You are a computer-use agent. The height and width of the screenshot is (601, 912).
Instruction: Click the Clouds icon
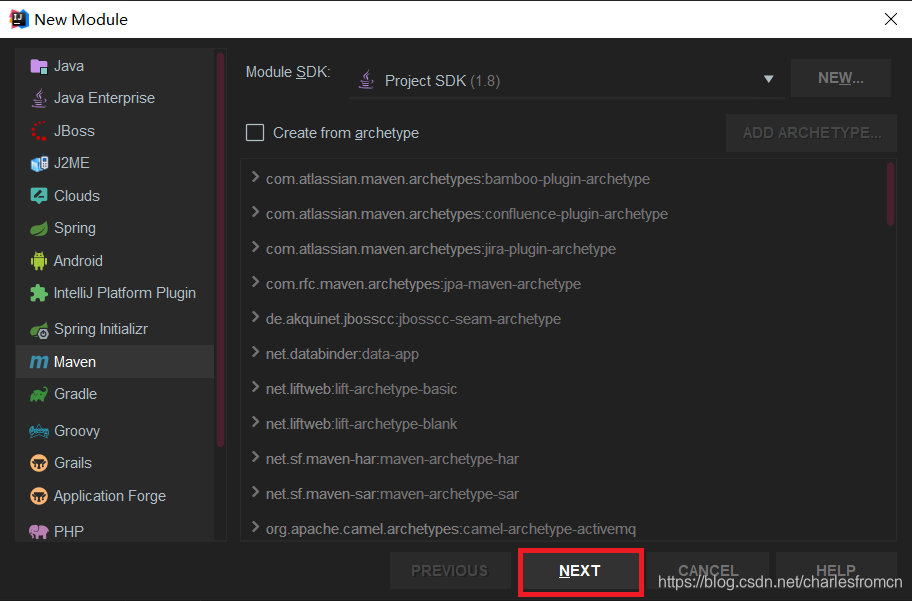click(x=39, y=196)
